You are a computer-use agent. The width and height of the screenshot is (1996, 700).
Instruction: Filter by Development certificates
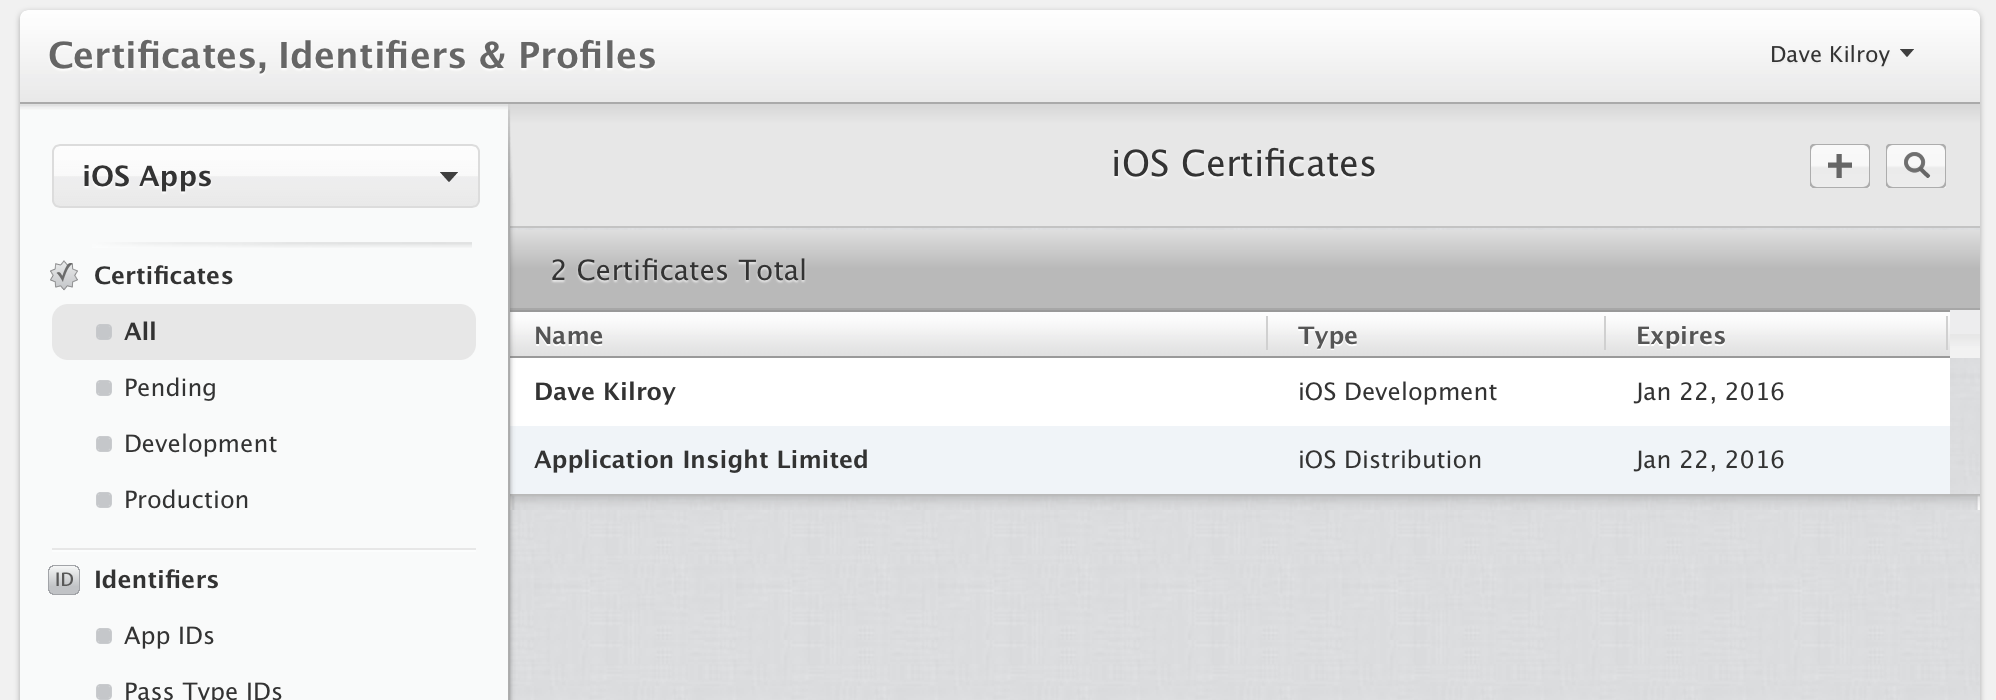coord(200,444)
